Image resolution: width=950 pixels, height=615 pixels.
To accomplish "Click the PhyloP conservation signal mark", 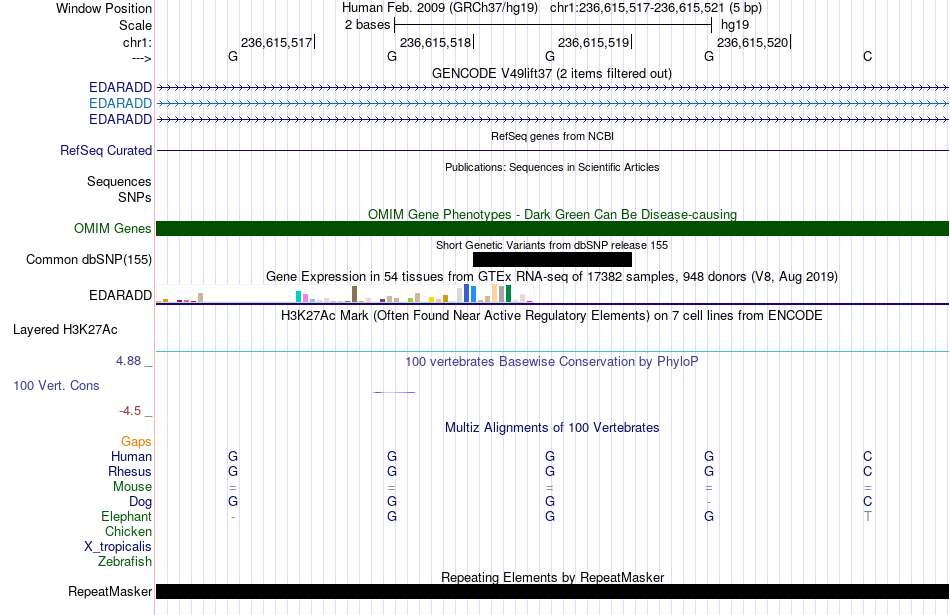I will [x=394, y=392].
